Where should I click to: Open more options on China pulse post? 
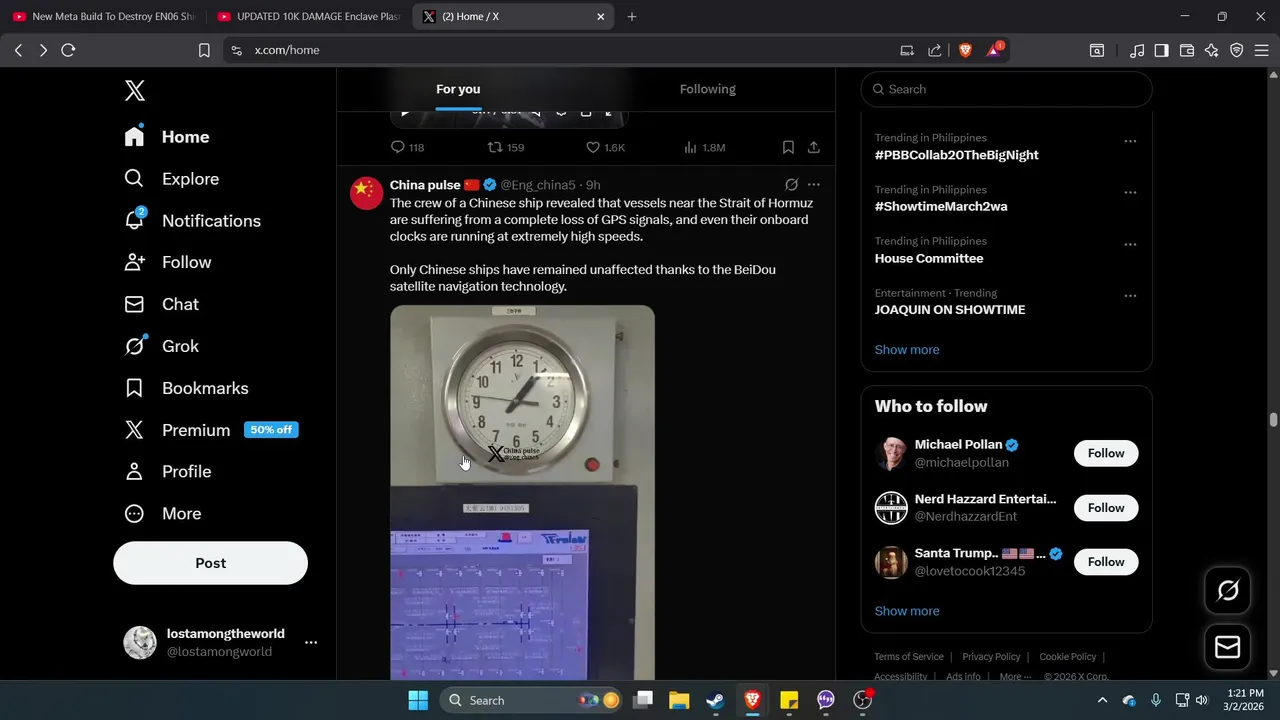(814, 185)
